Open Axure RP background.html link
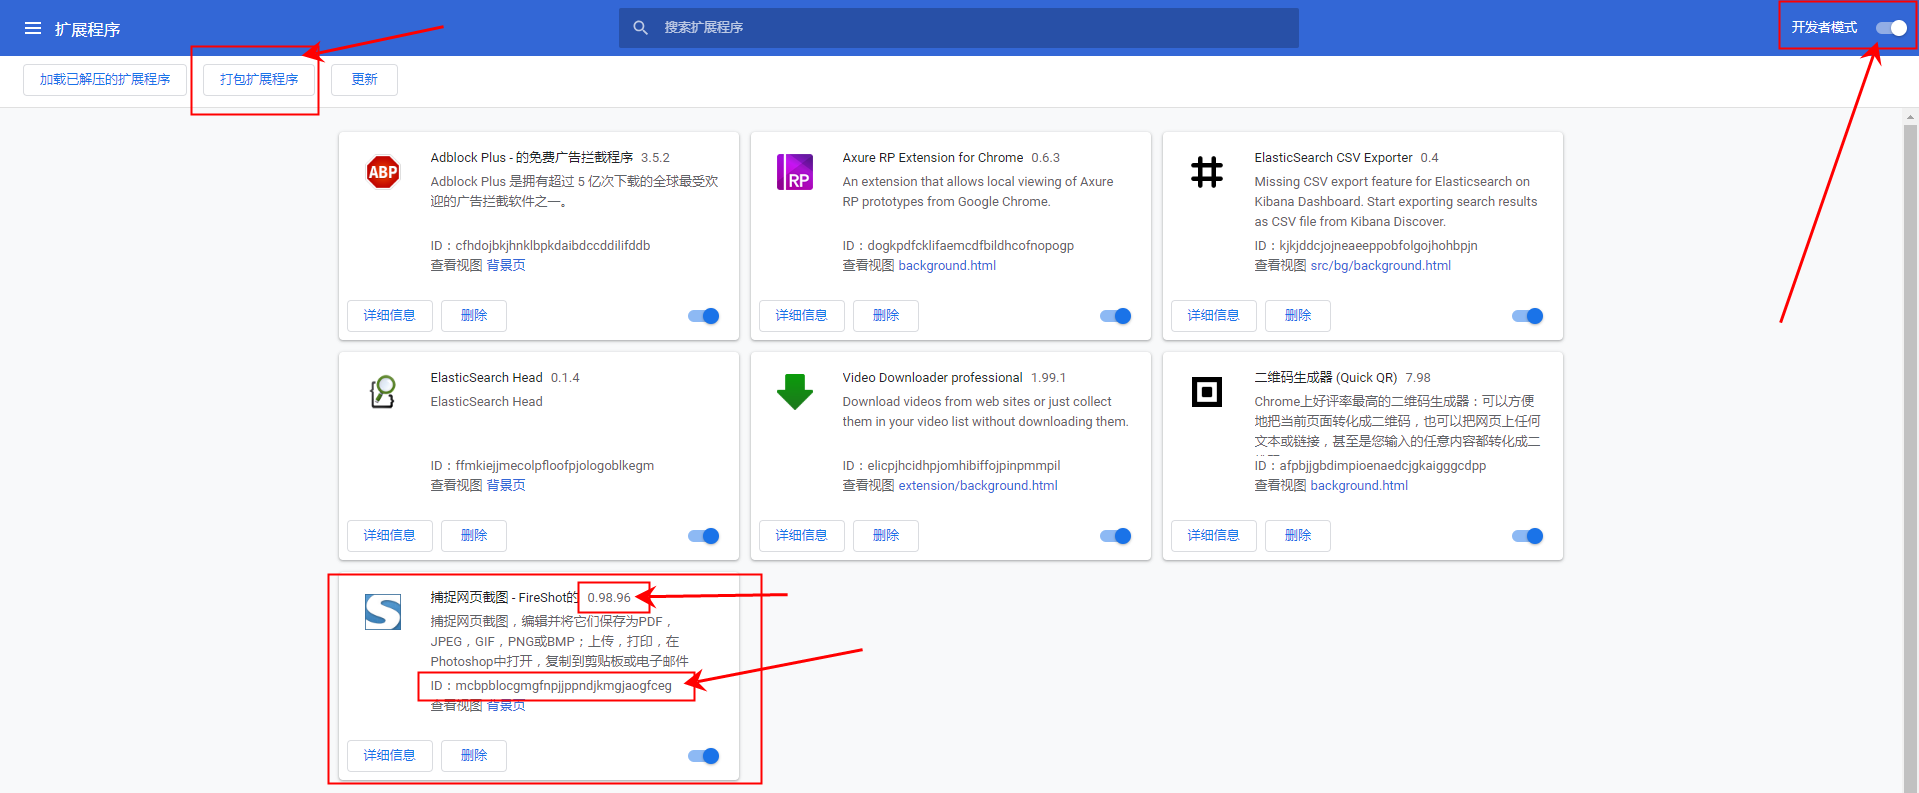The image size is (1919, 793). tap(947, 266)
